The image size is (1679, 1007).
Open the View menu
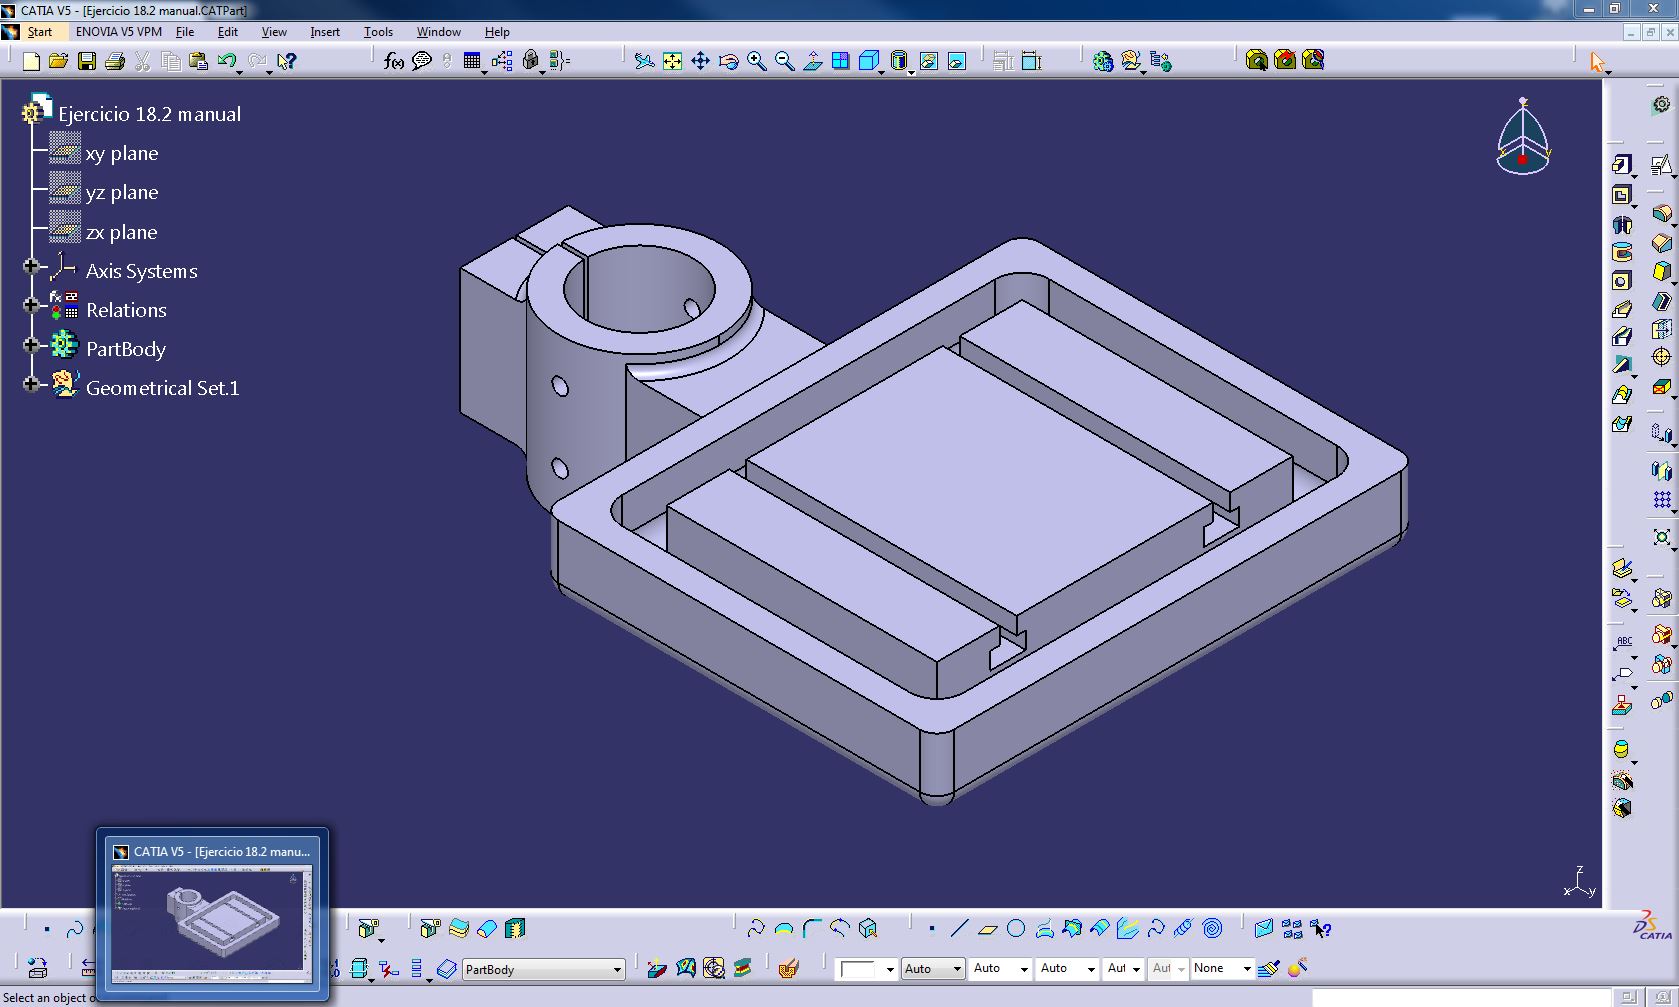(274, 32)
